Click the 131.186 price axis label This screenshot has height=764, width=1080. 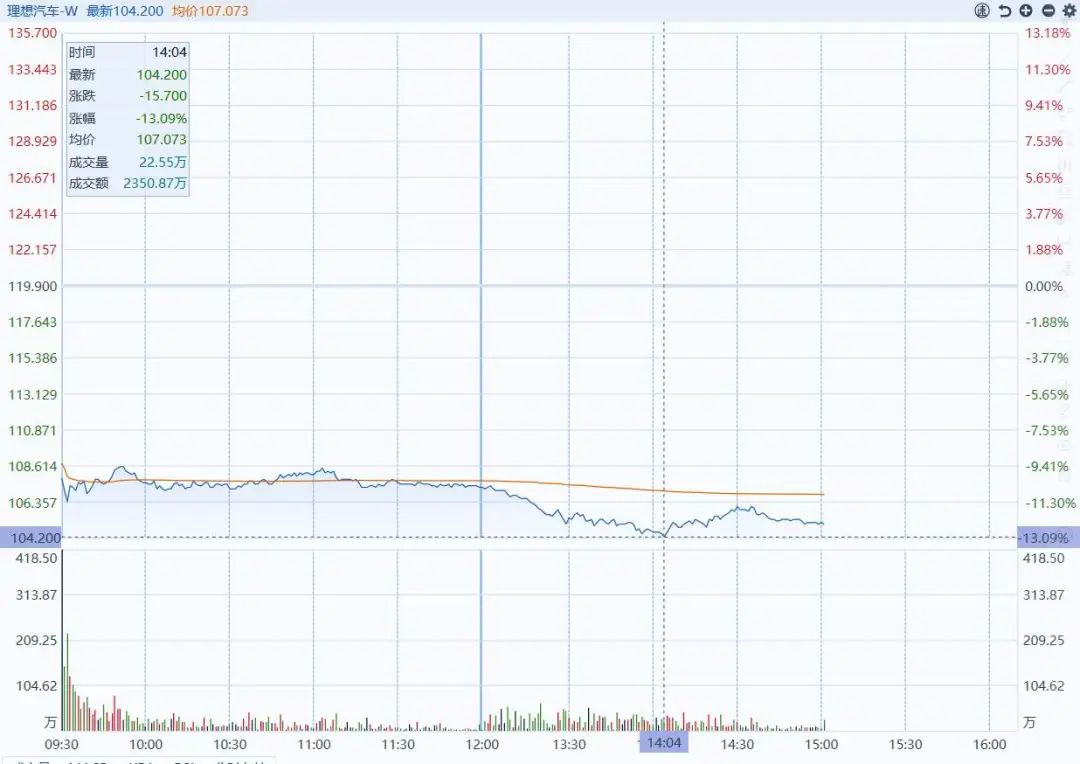click(x=32, y=105)
